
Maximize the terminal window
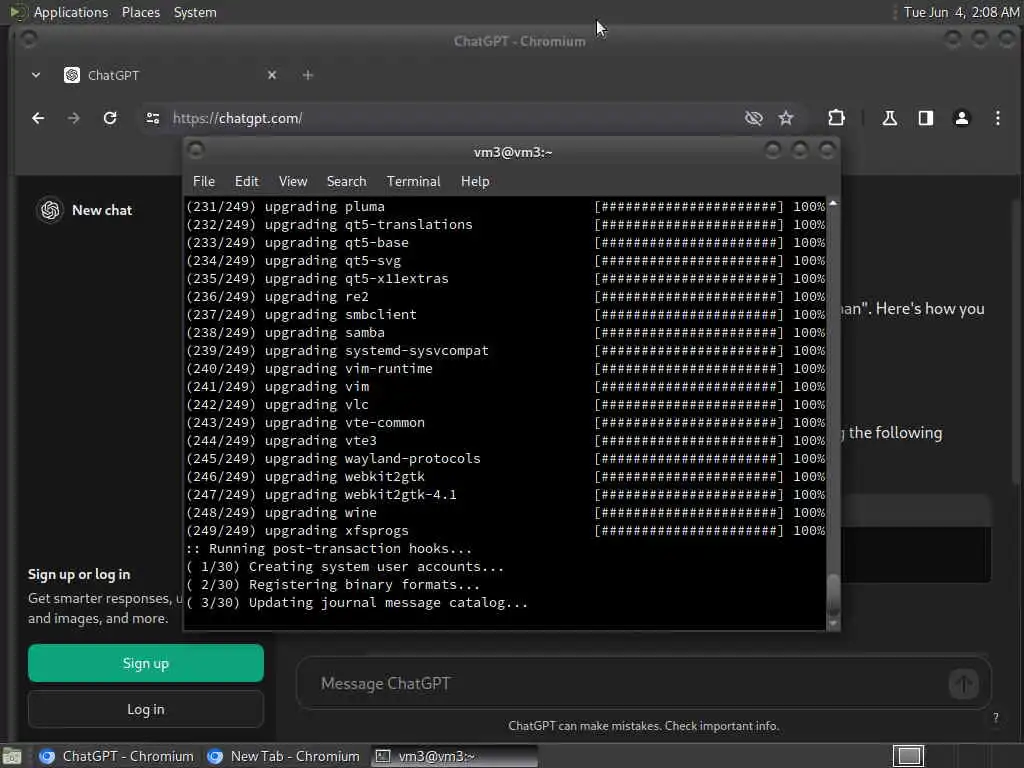(x=800, y=151)
